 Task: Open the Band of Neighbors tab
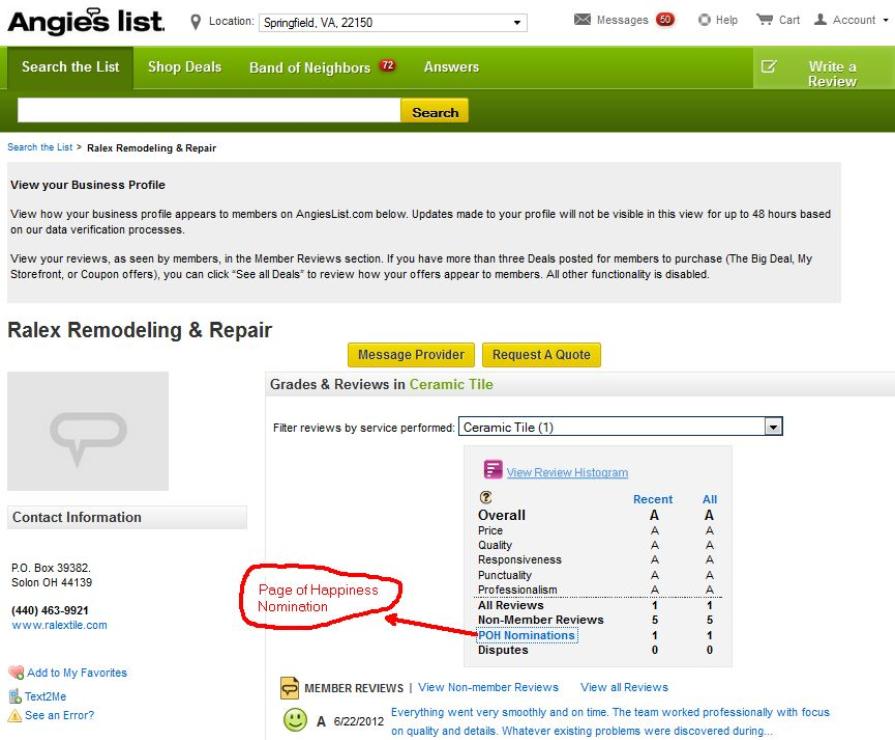coord(309,68)
